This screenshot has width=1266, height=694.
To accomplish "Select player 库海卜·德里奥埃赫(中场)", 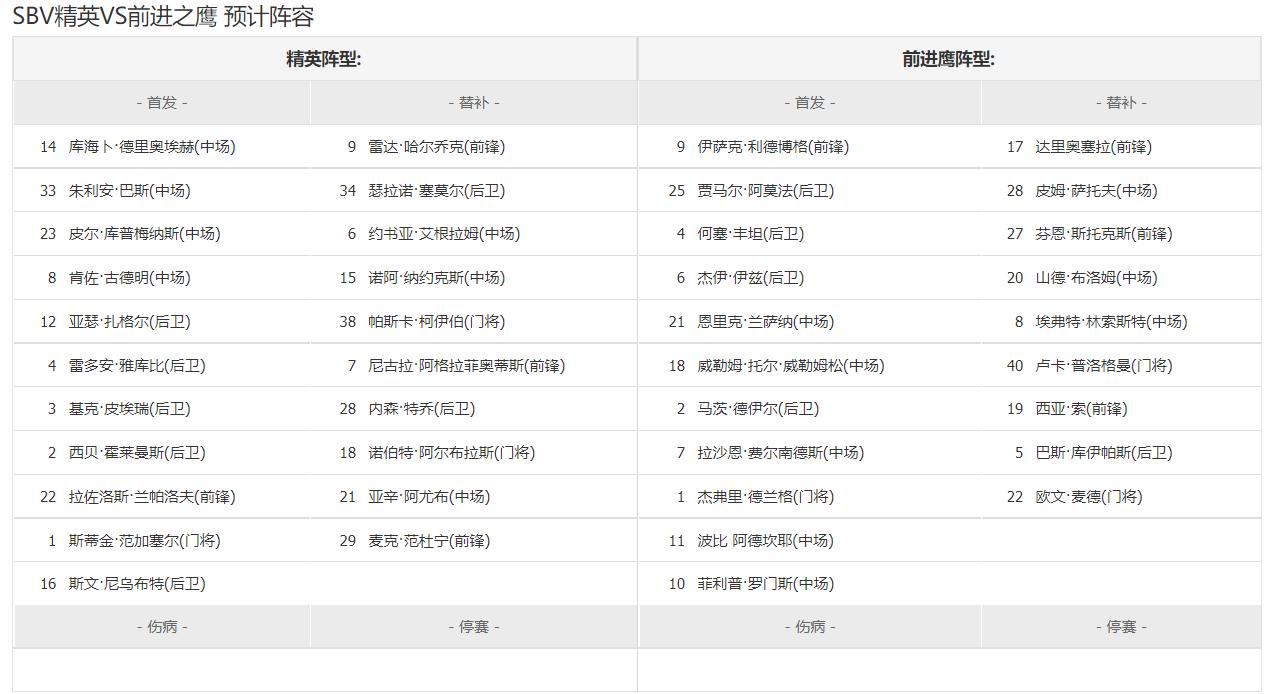I will coord(151,147).
